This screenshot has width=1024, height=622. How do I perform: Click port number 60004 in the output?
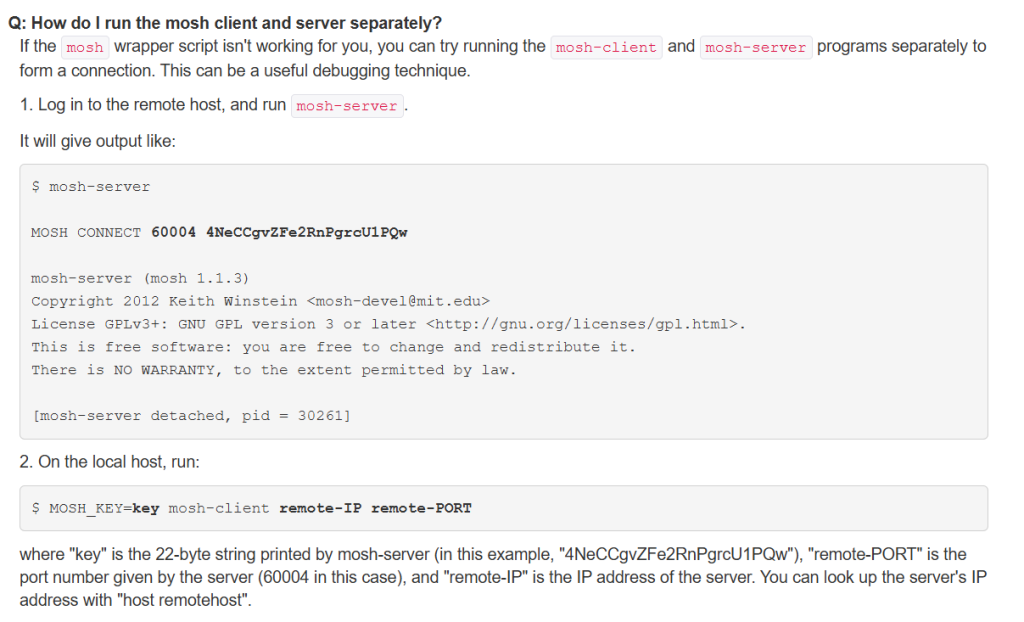pyautogui.click(x=174, y=233)
